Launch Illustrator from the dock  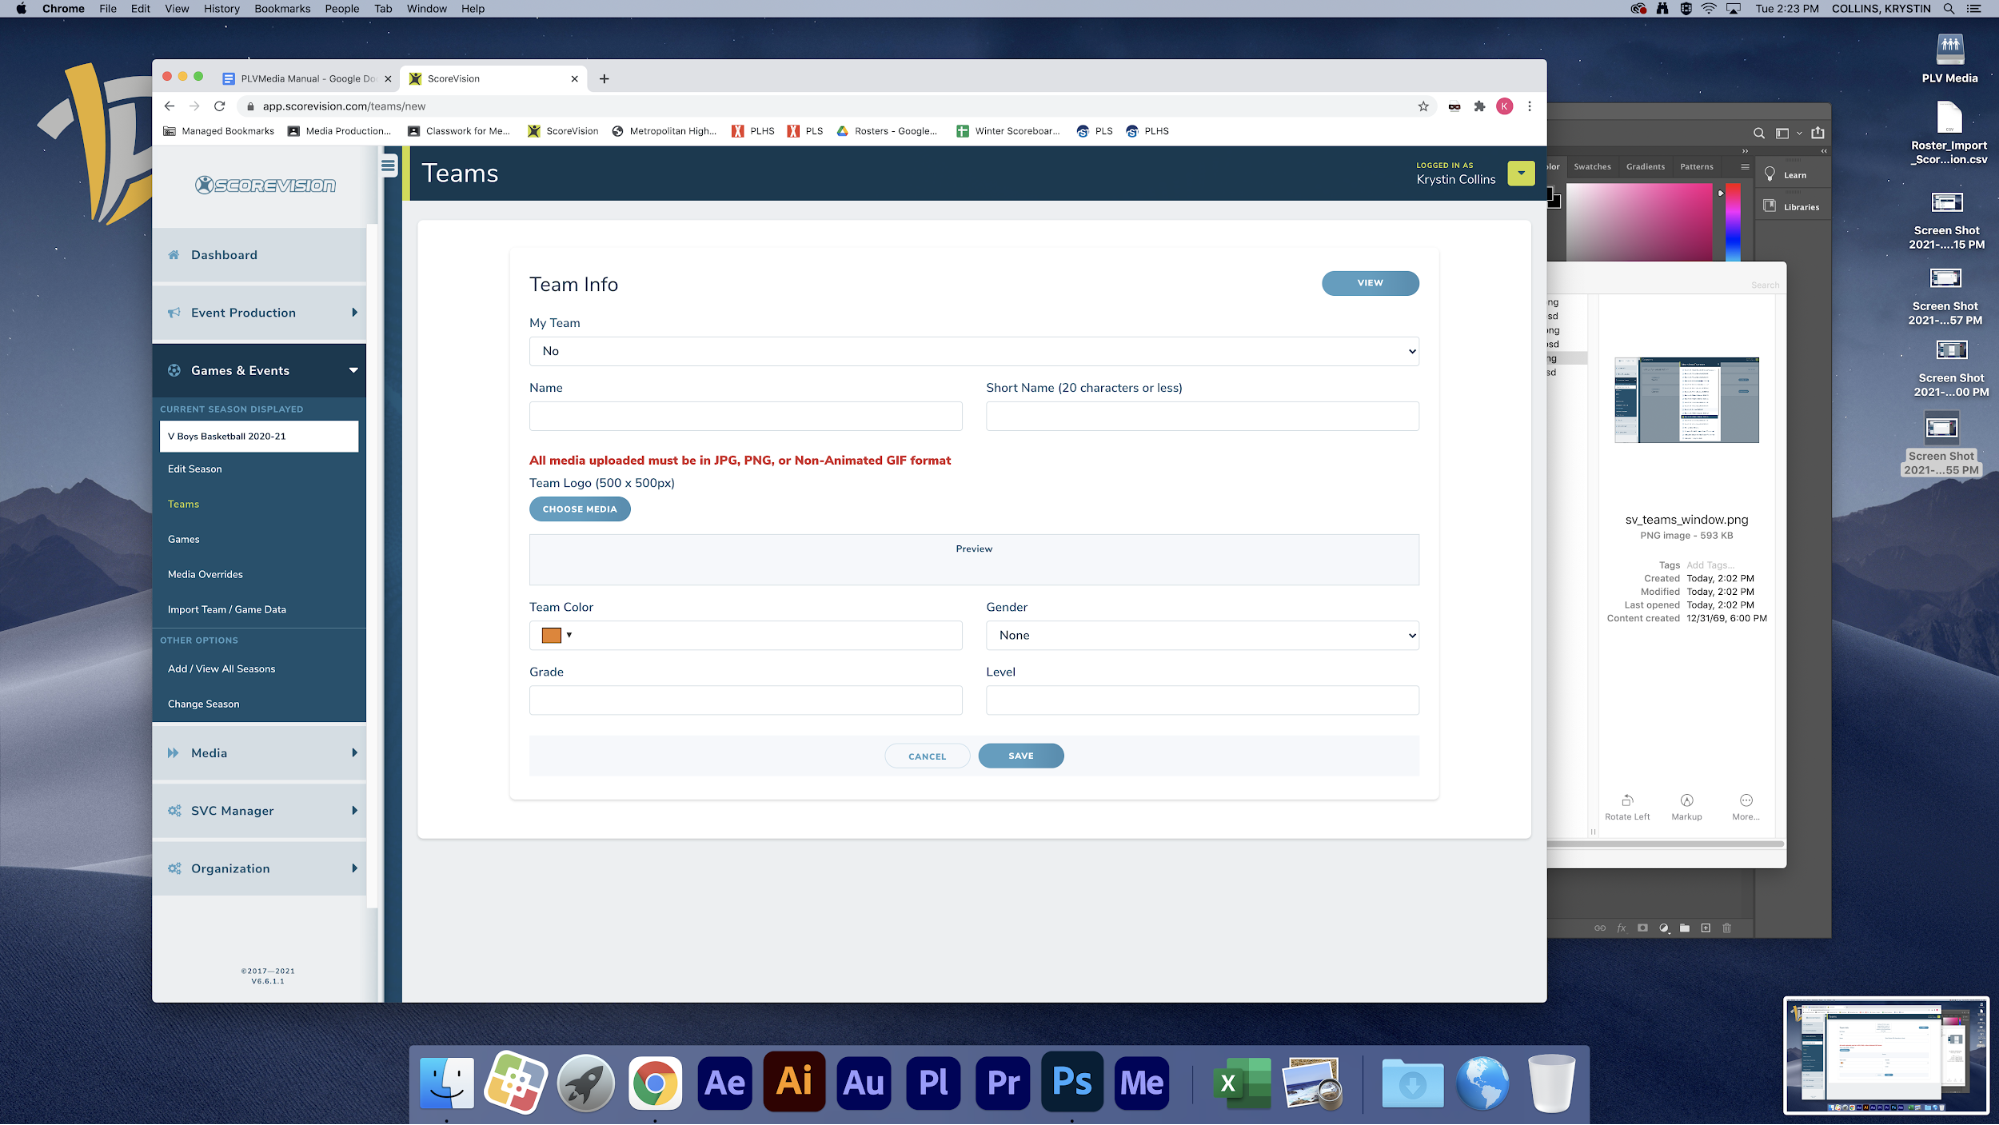pyautogui.click(x=794, y=1082)
